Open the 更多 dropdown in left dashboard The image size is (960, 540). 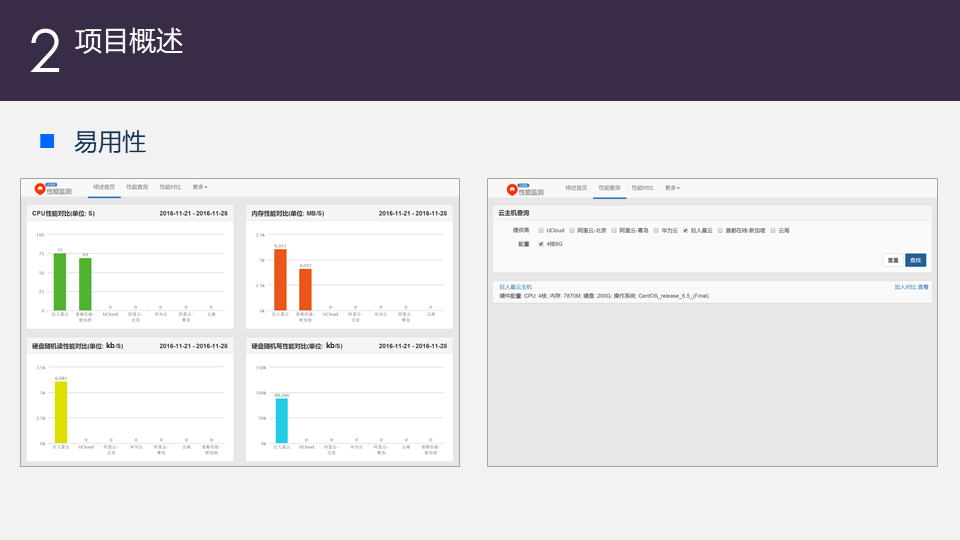[x=200, y=187]
